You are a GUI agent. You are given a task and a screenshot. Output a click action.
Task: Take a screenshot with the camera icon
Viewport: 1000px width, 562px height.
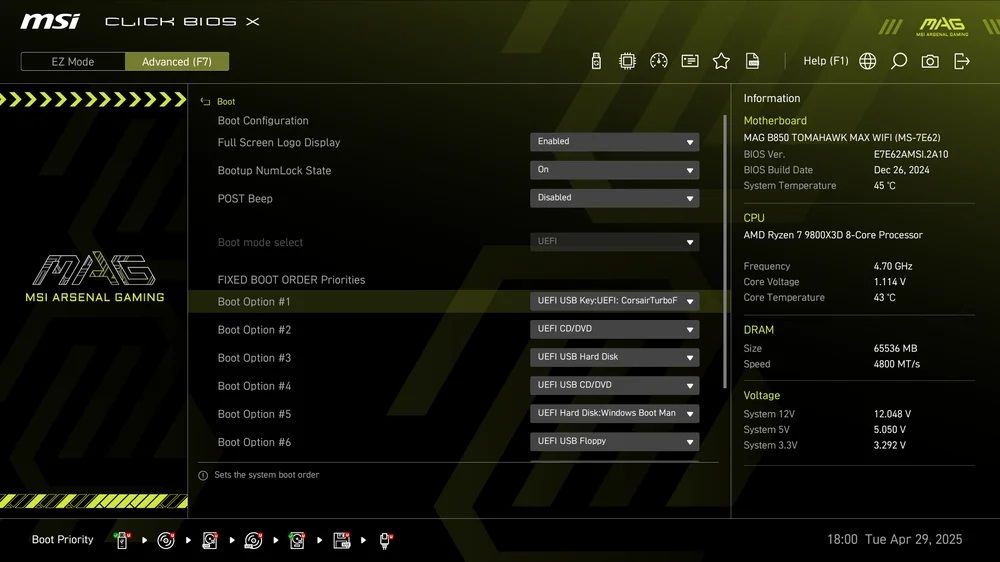click(x=930, y=61)
